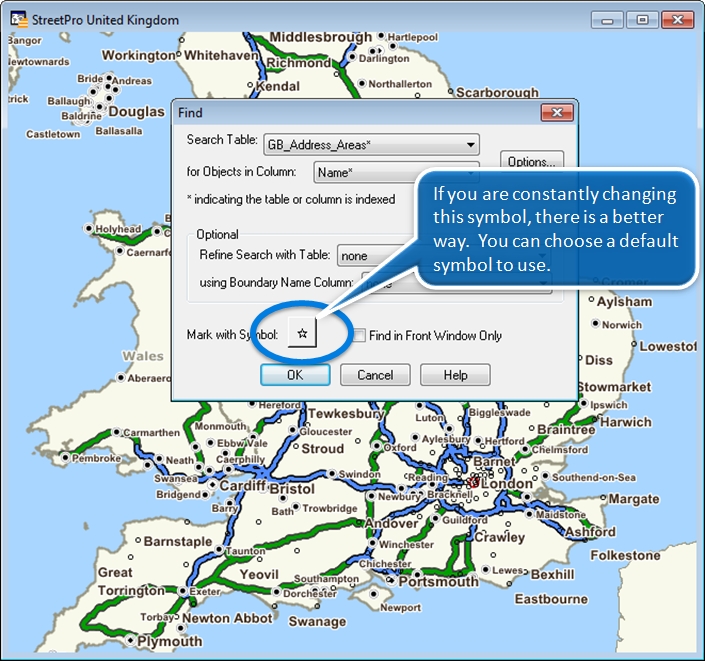This screenshot has height=661, width=705.
Task: Click the Holyhead label on the map
Action: coord(118,229)
